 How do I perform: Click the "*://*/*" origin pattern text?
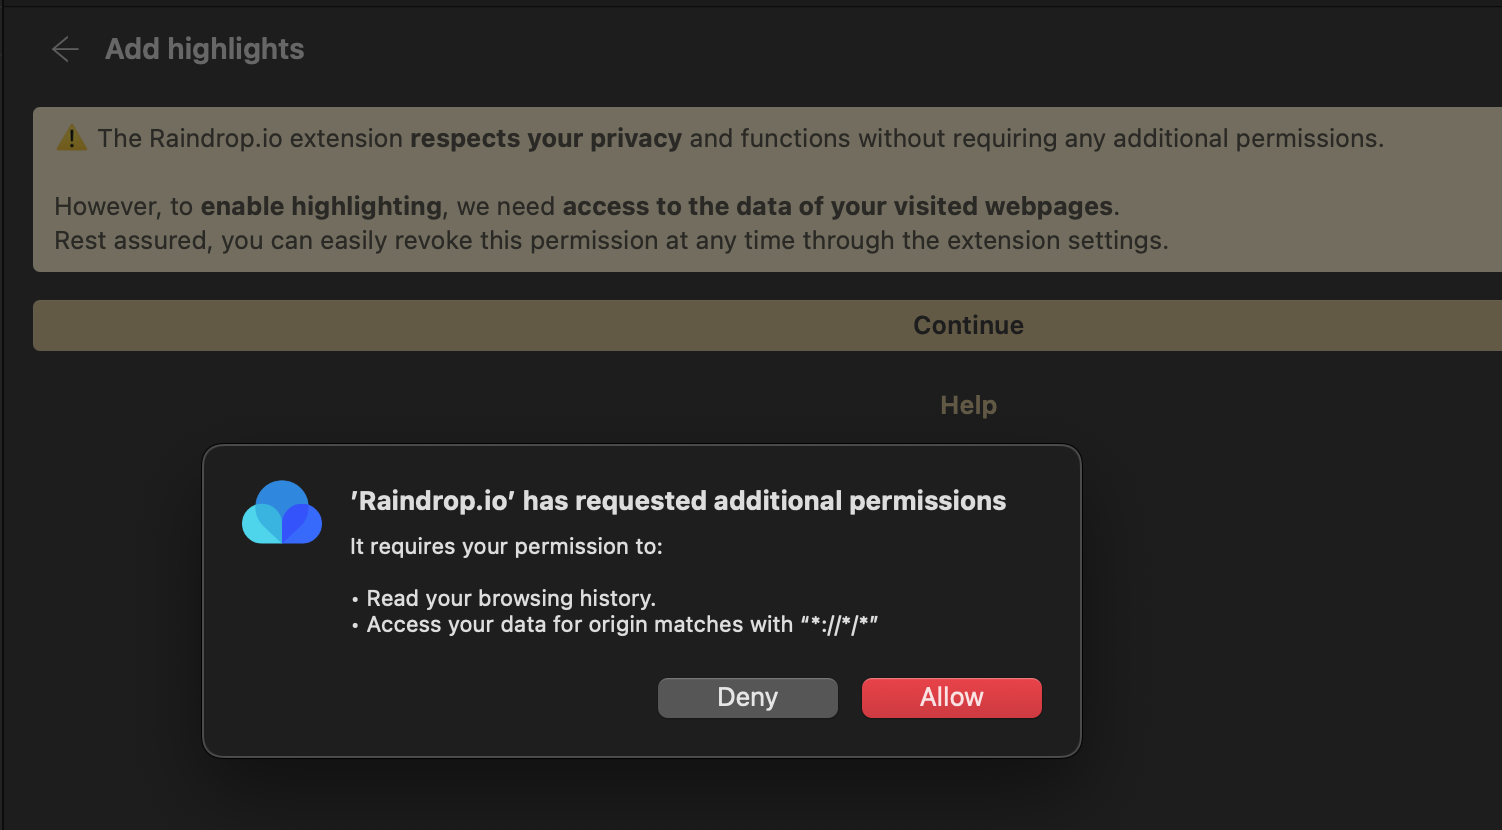[x=839, y=625]
